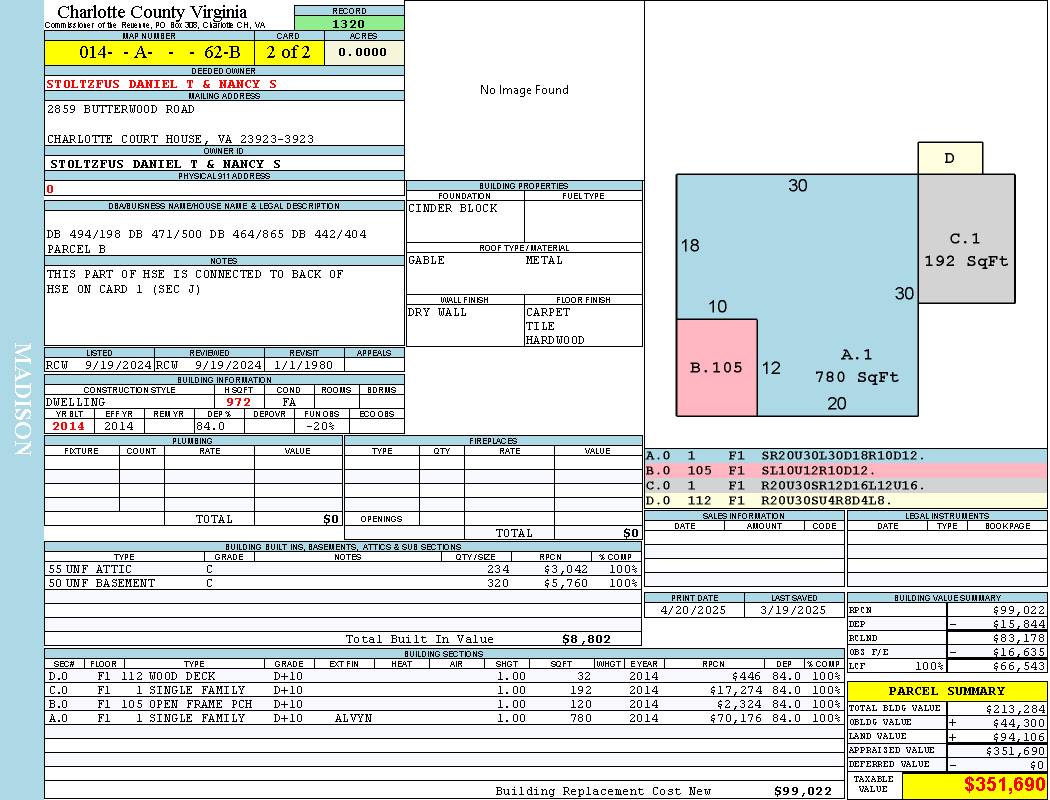
Task: Click the acres value 0.0000
Action: (363, 52)
